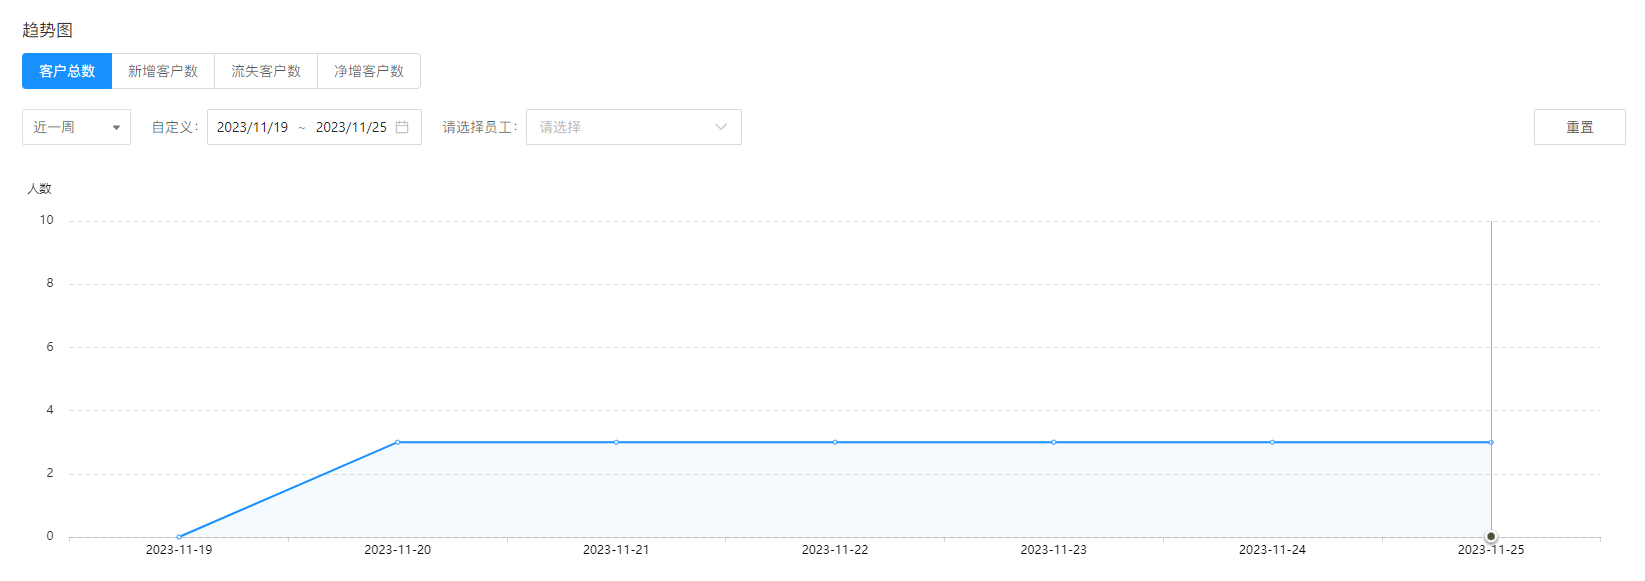Image resolution: width=1645 pixels, height=581 pixels.
Task: Switch to the 新增客户数 tab
Action: pos(163,71)
